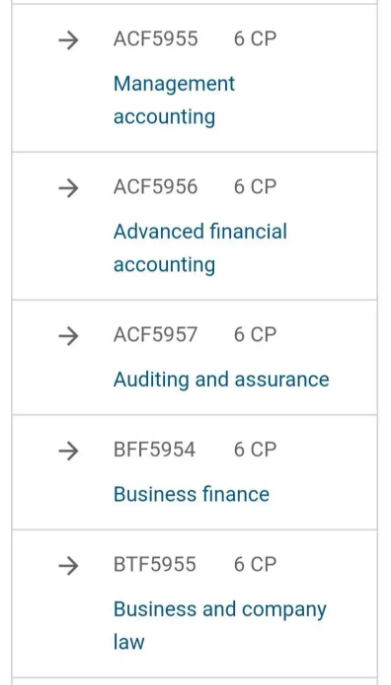
Task: Click the arrow icon beside ACF5955
Action: [69, 41]
